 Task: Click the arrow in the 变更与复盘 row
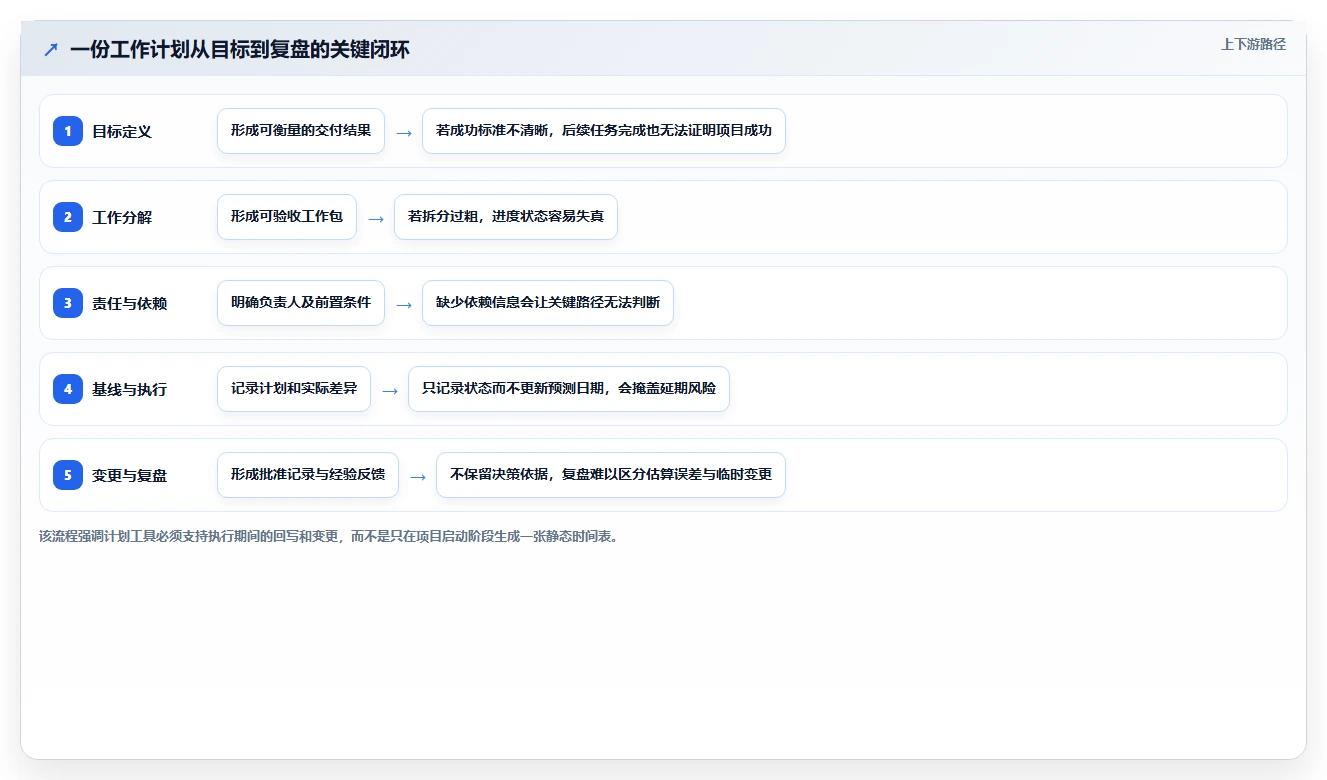click(x=418, y=476)
